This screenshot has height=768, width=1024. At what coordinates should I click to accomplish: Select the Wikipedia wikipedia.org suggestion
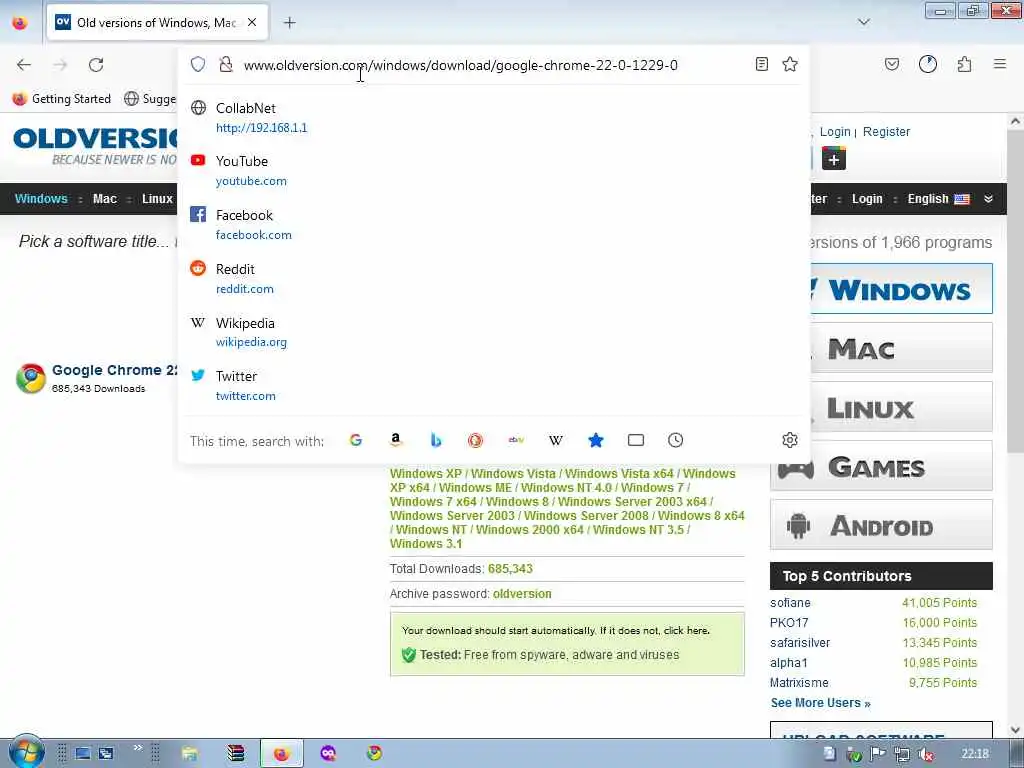(x=493, y=332)
